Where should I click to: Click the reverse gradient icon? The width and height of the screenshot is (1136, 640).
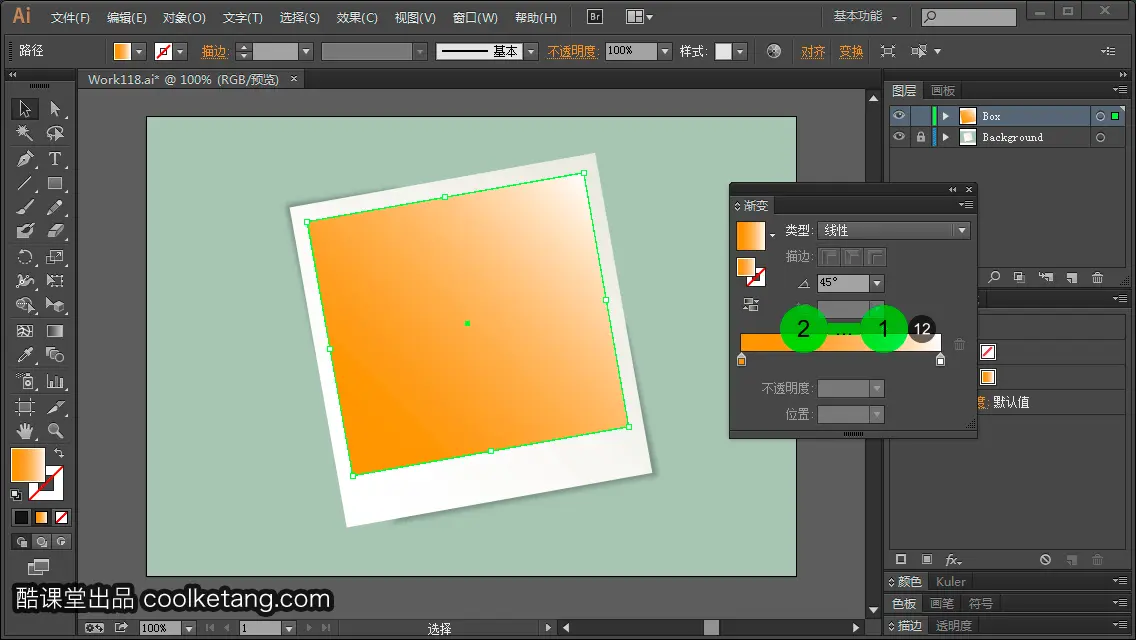click(x=751, y=304)
